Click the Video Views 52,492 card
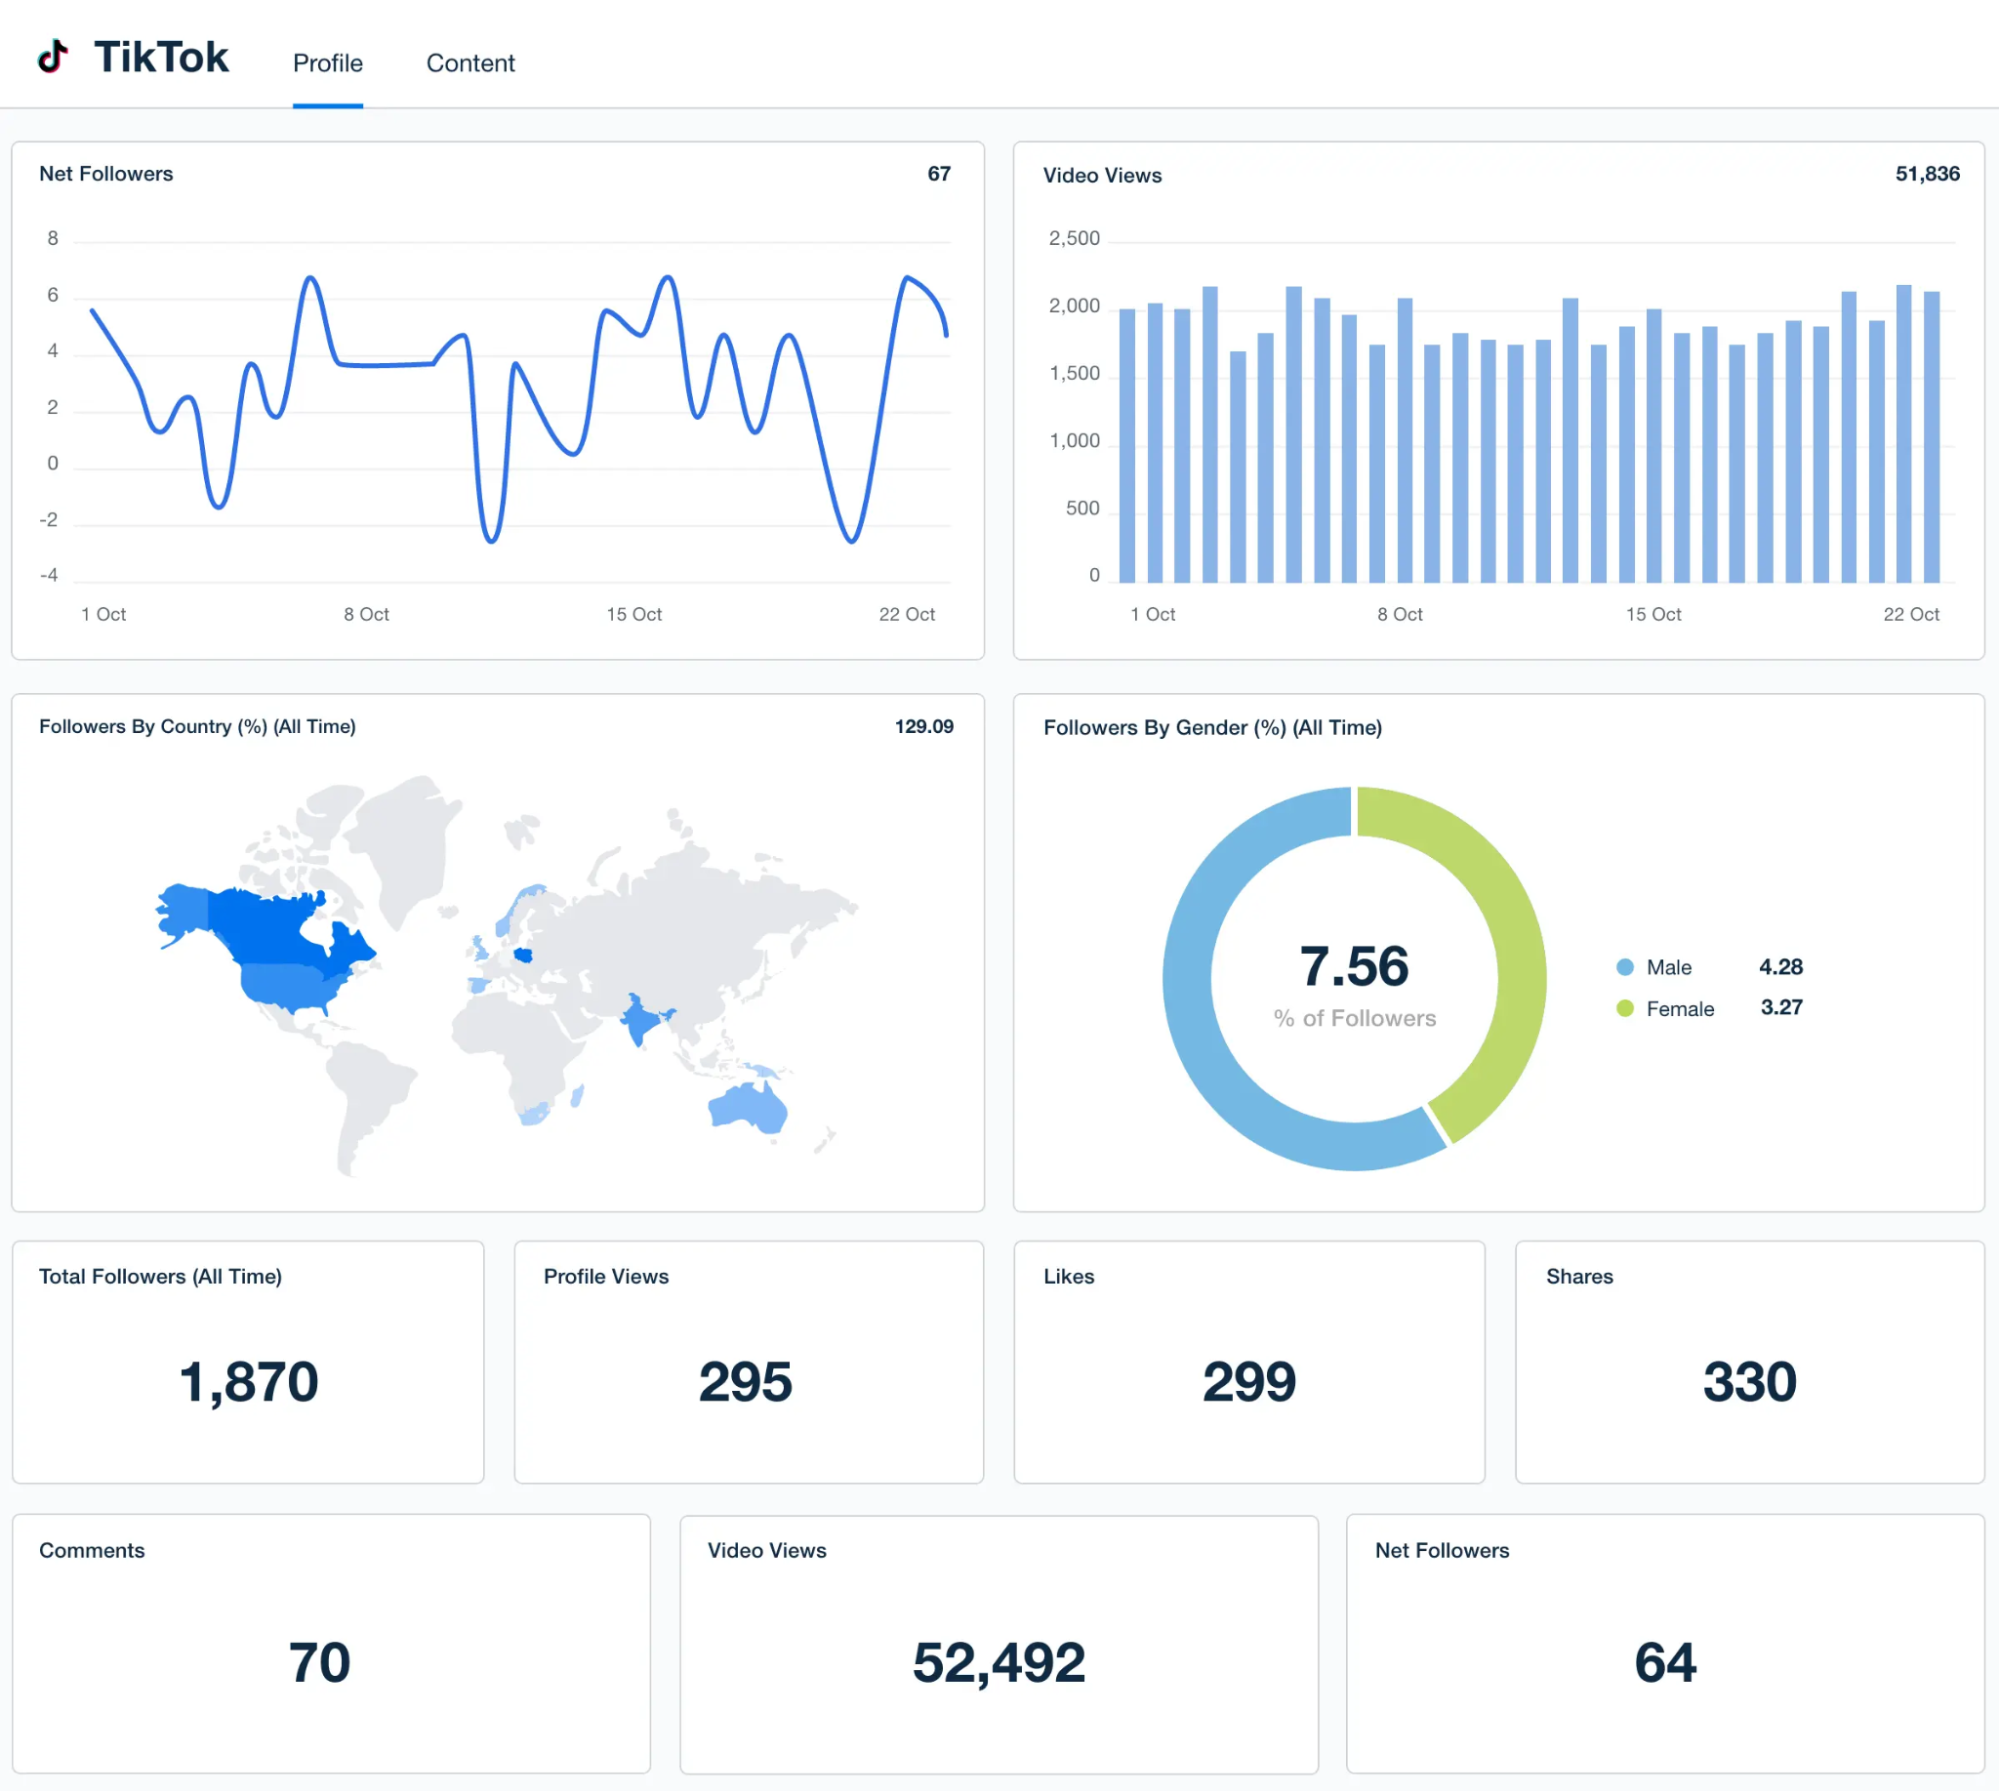 click(x=998, y=1643)
